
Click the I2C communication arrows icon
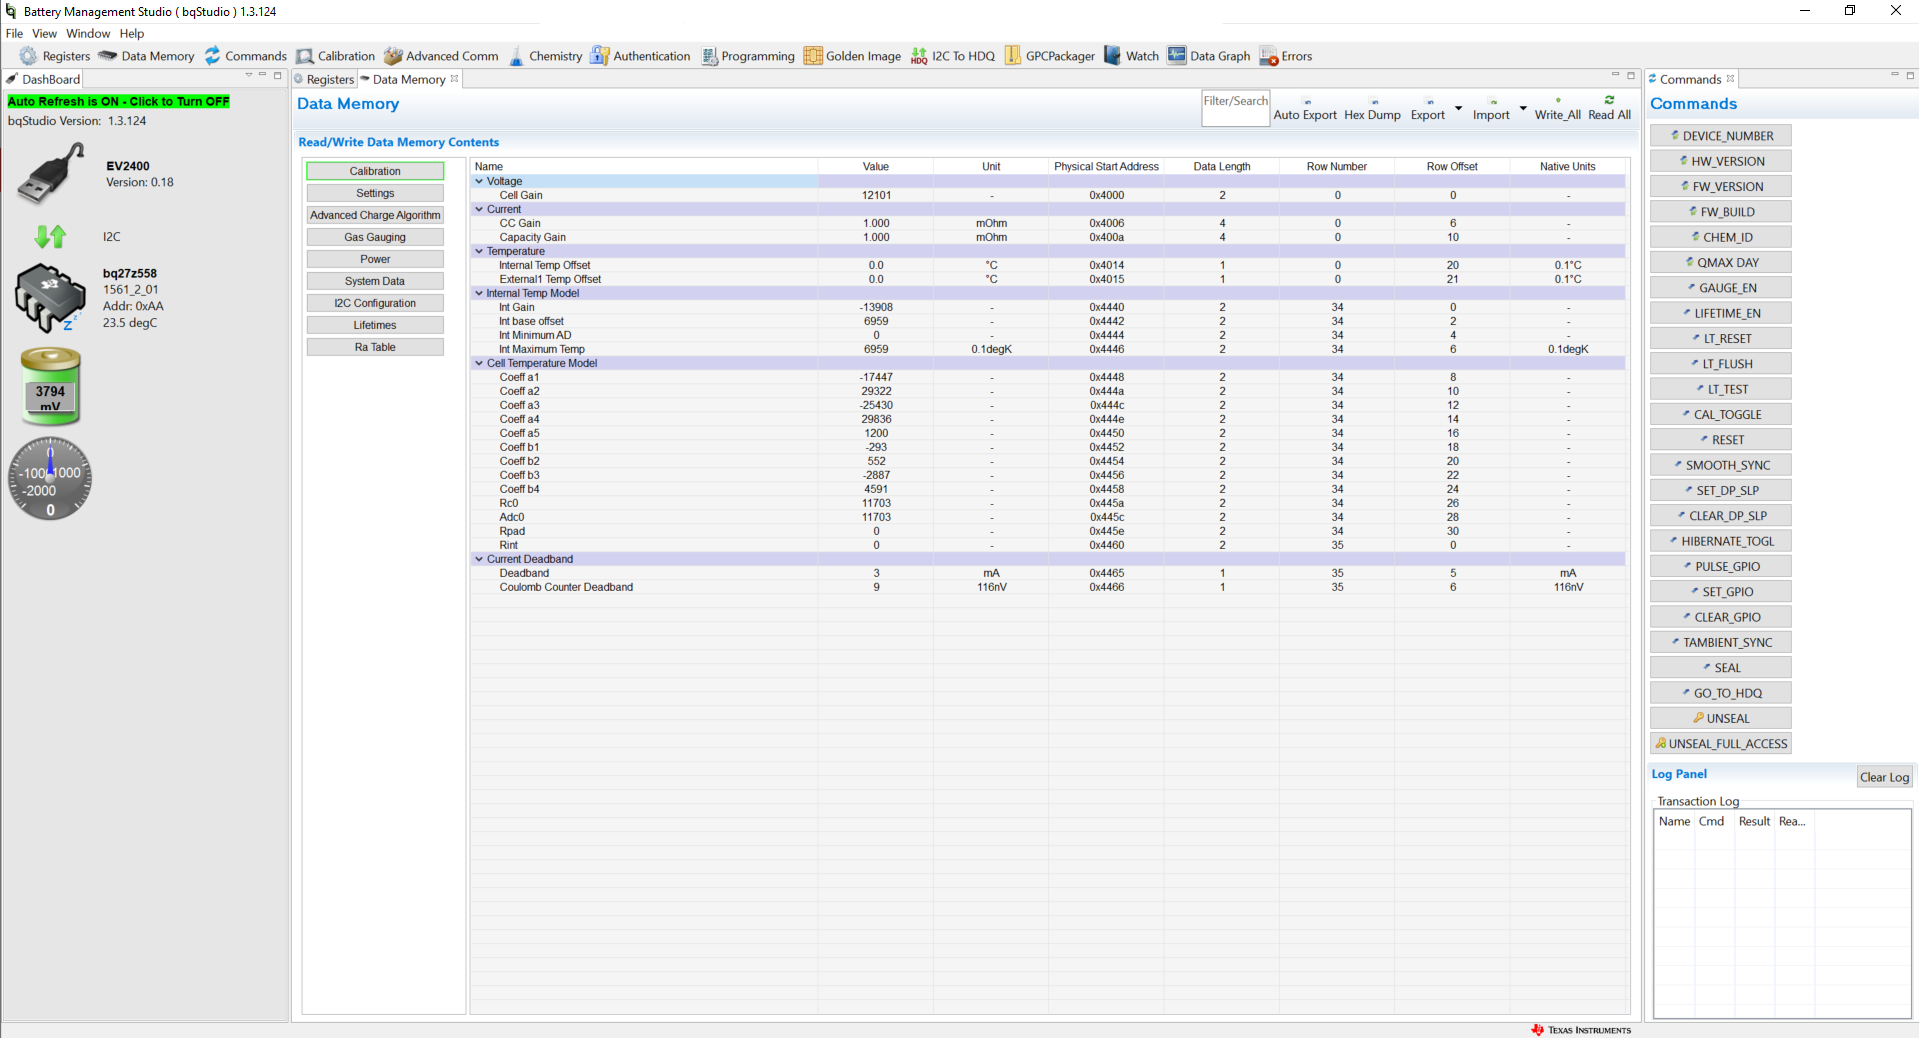click(x=50, y=237)
